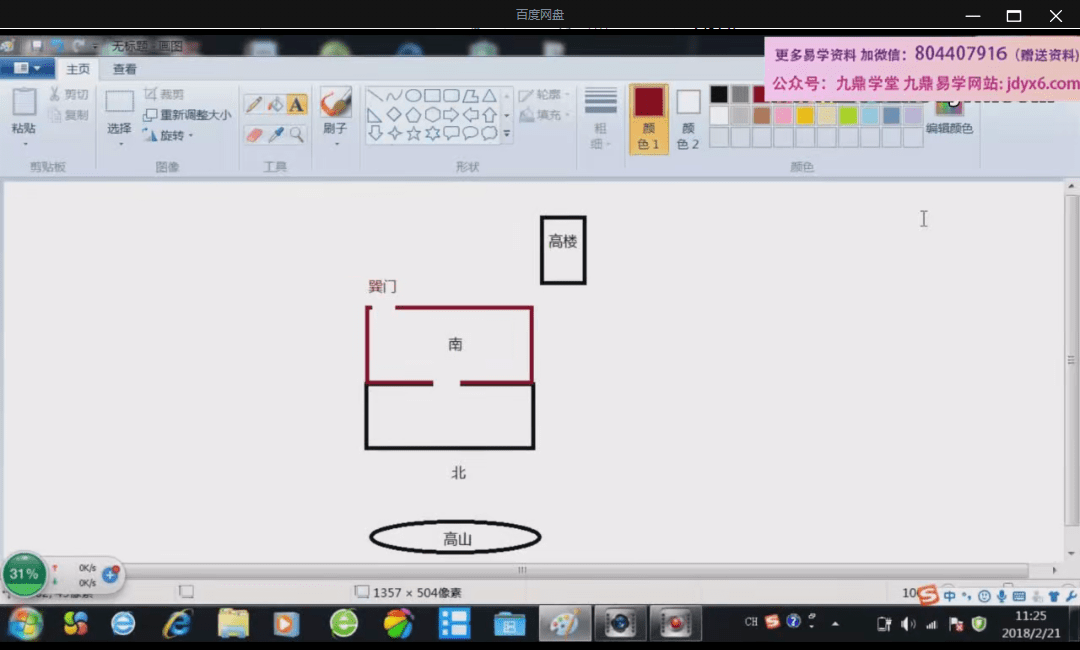Open Internet Explorer from the taskbar
Screen dimensions: 1080x650
point(177,624)
